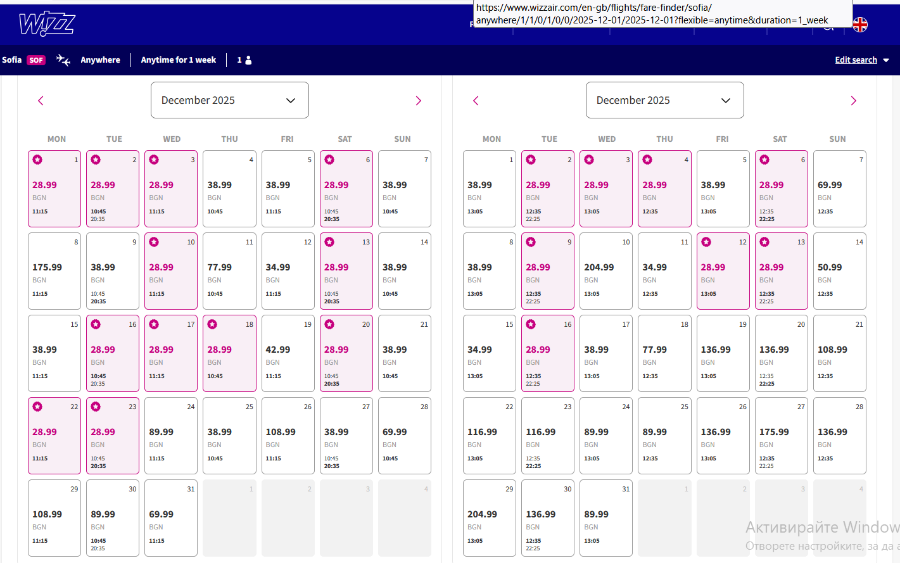
Task: Select December 6 in left calendar
Action: coord(346,189)
